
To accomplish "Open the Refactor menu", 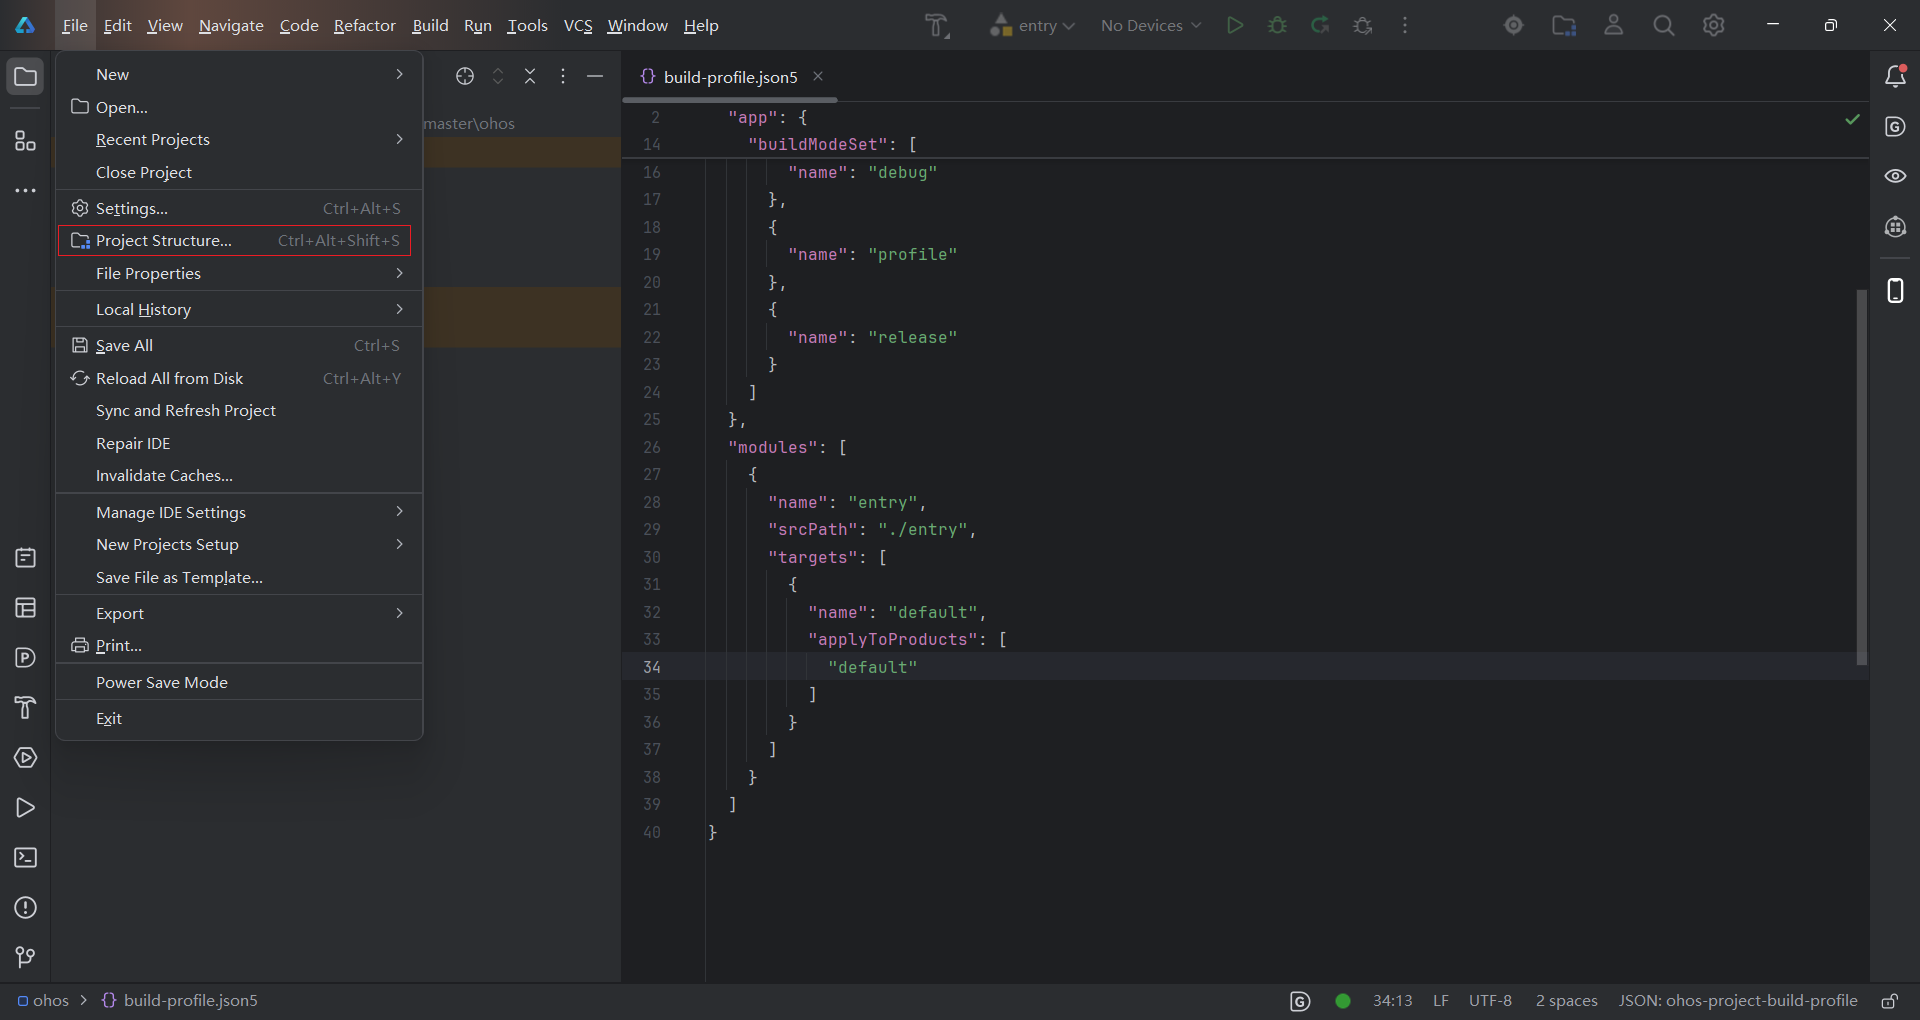I will click(364, 25).
